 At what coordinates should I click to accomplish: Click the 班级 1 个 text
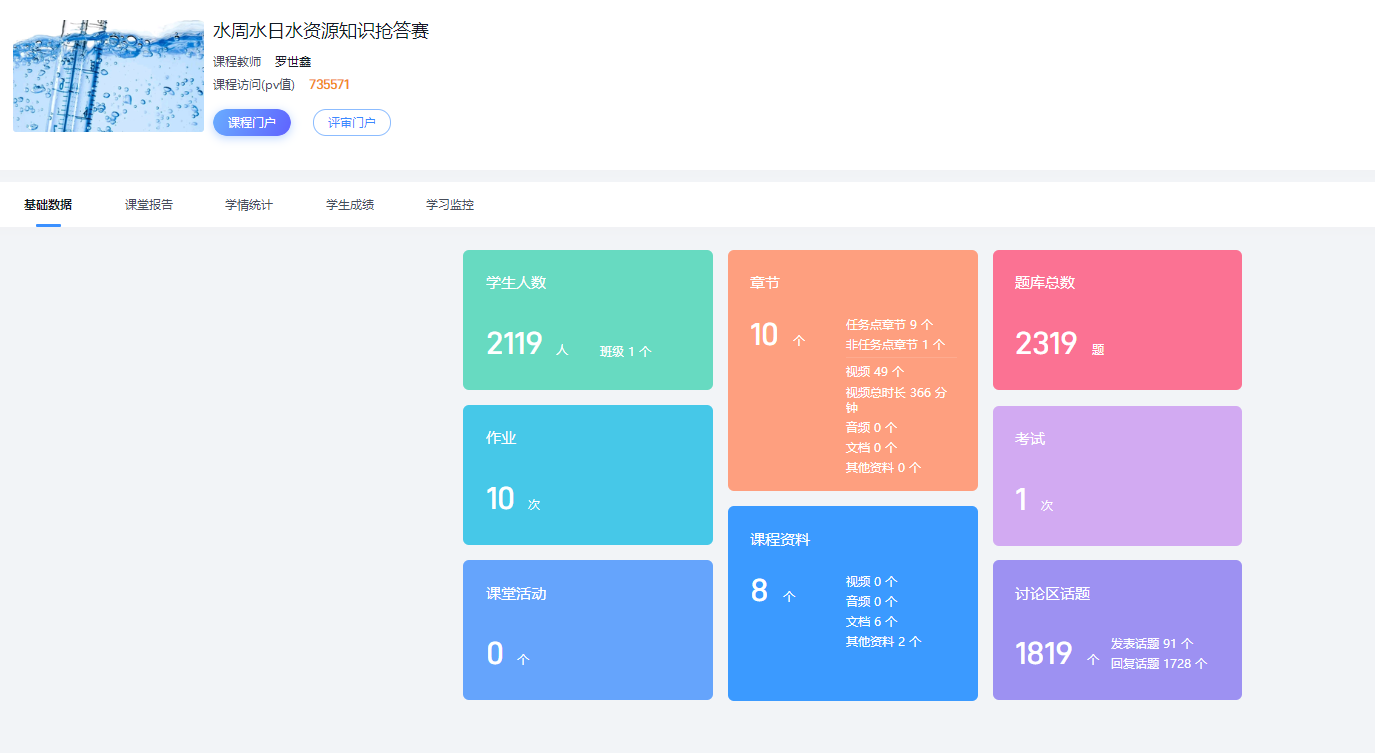point(625,352)
